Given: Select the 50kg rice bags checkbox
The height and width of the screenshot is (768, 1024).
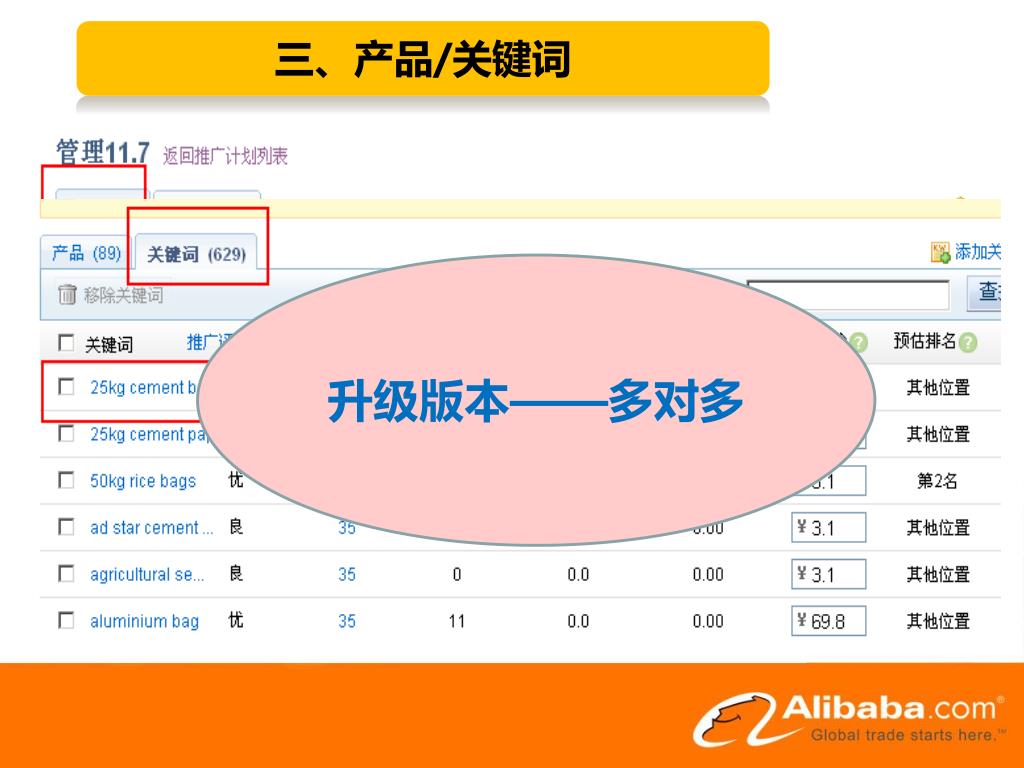Looking at the screenshot, I should pyautogui.click(x=66, y=480).
